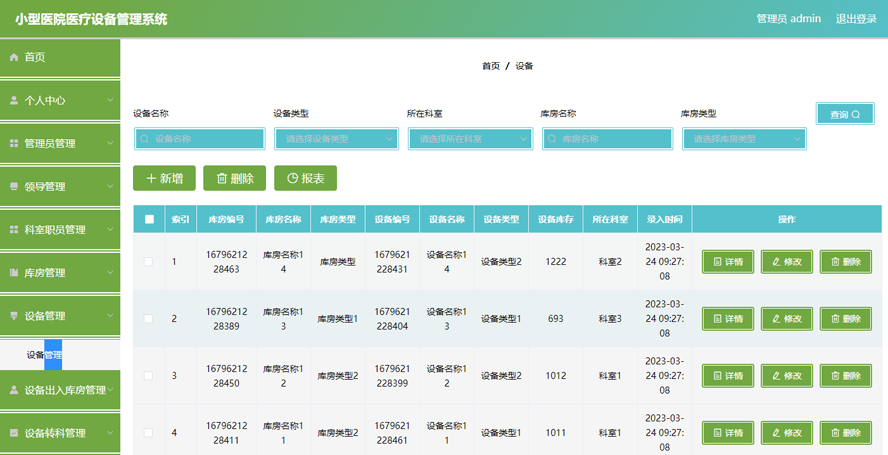Select the 设备管理 submenu item
This screenshot has width=888, height=455.
pos(60,355)
